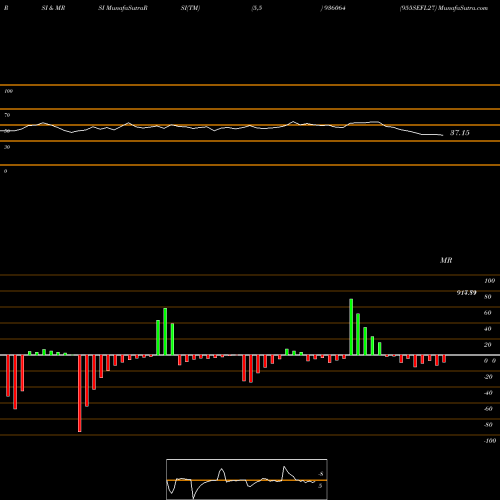Image resolution: width=500 pixels, height=500 pixels.
Task: Click the MR axis label '-100'
Action: (490, 441)
